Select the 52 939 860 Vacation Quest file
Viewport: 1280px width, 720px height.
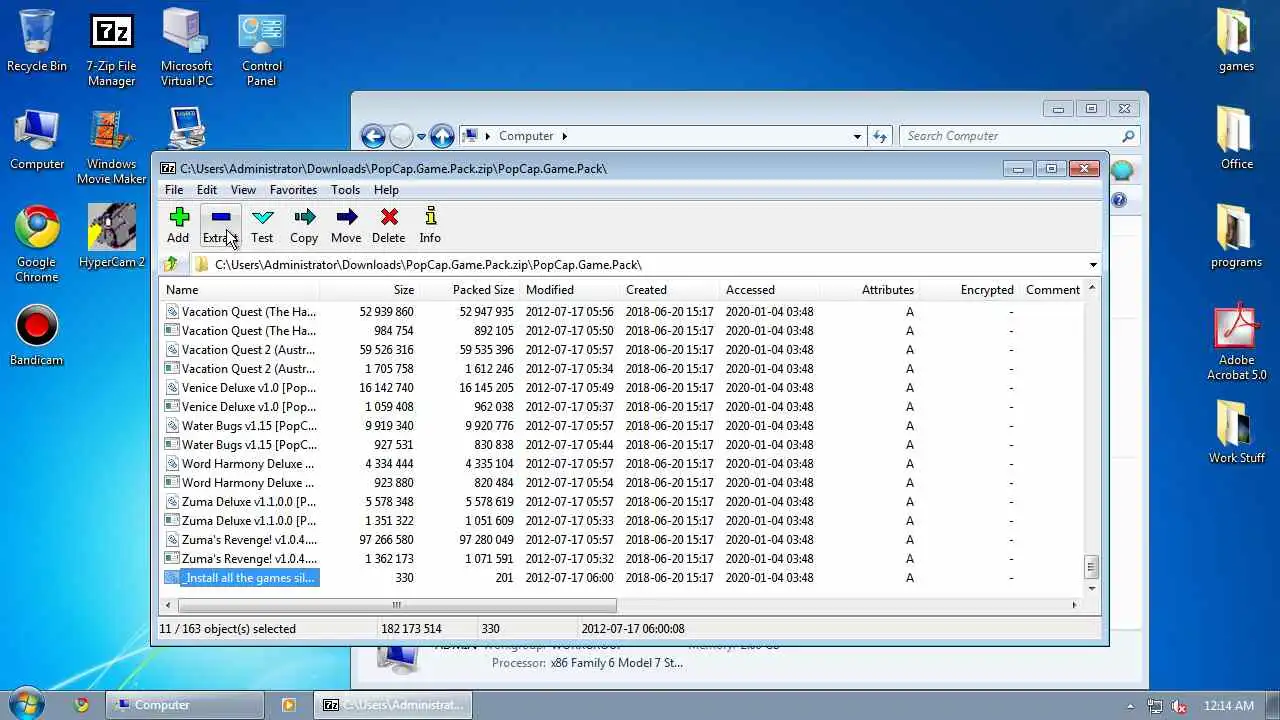point(241,312)
